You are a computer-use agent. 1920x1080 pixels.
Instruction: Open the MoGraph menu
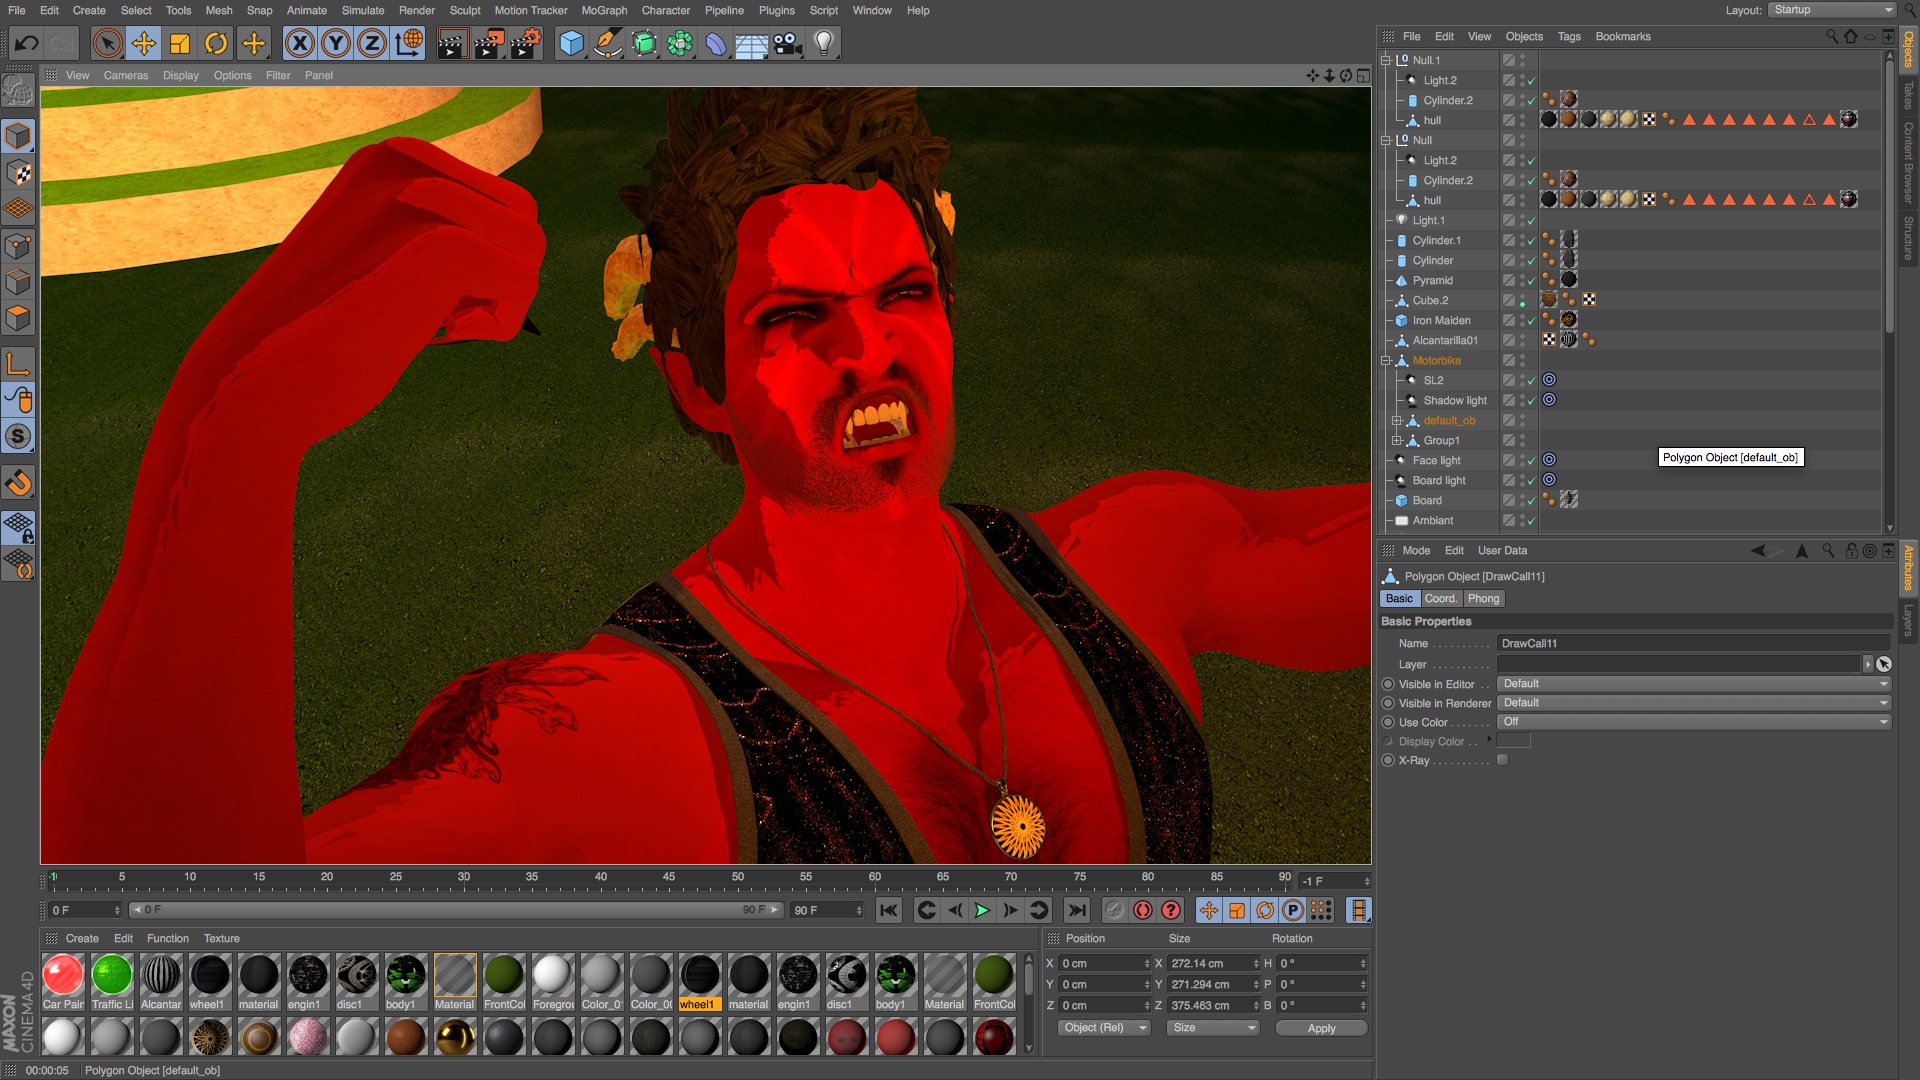coord(604,10)
